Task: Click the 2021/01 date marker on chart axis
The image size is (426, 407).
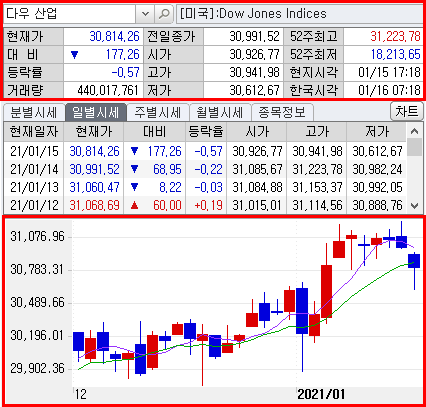Action: (x=321, y=394)
